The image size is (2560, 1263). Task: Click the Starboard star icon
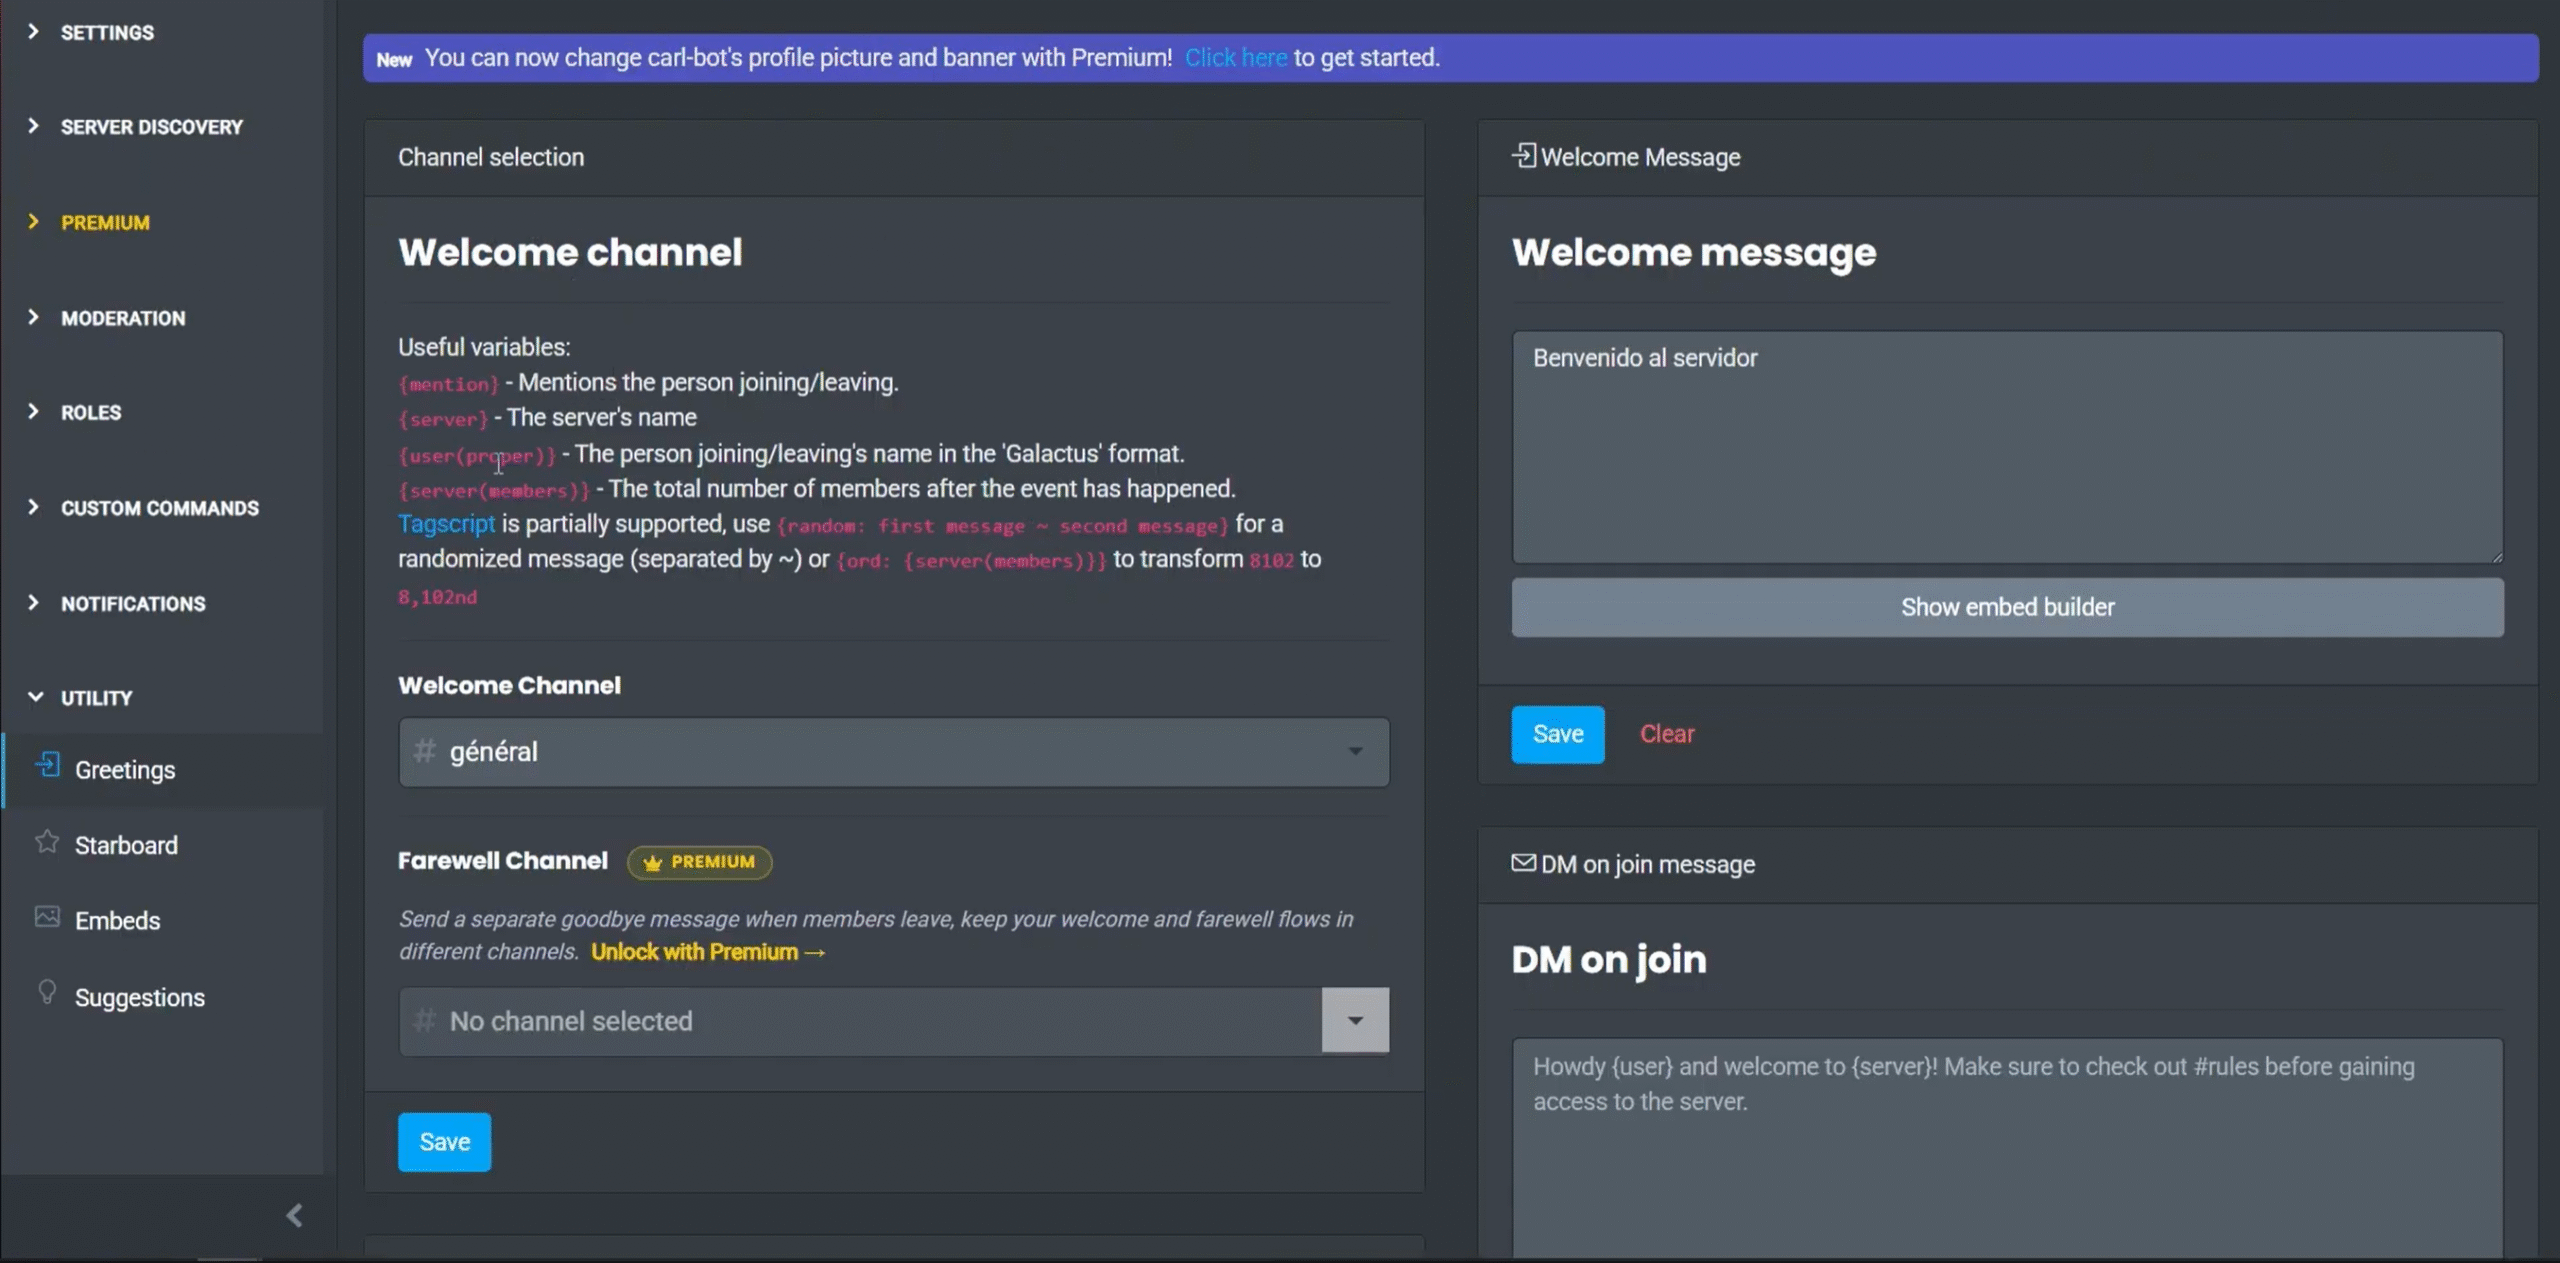pyautogui.click(x=47, y=842)
